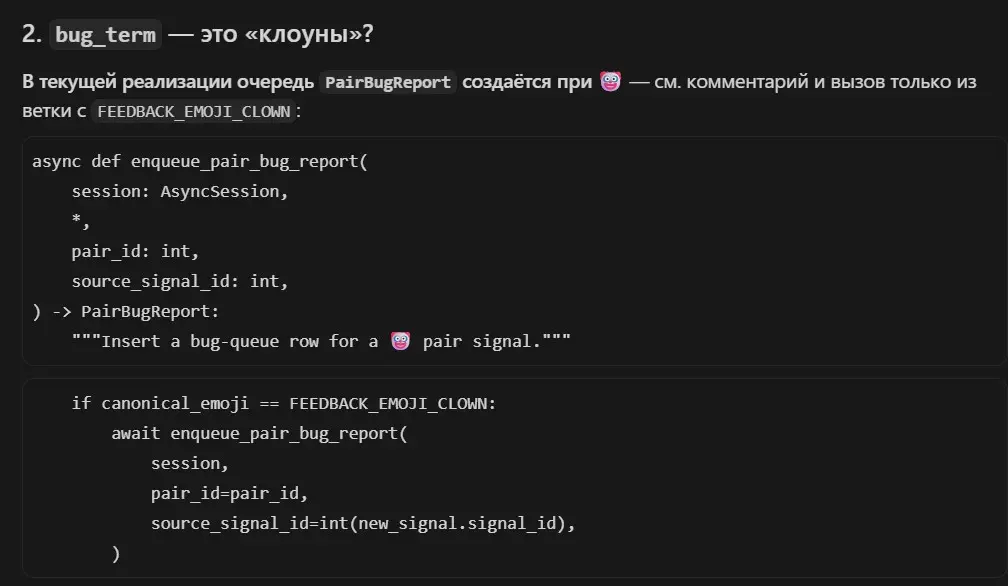Click the source_signal_id: int, parameter line

tap(180, 281)
